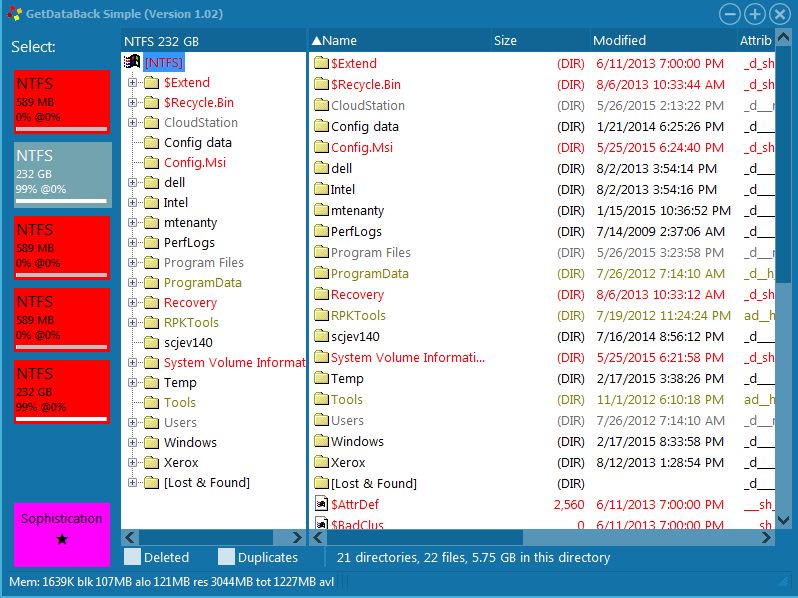Click the Windows folder icon in file list
Screen dimensions: 798x598
pos(321,441)
